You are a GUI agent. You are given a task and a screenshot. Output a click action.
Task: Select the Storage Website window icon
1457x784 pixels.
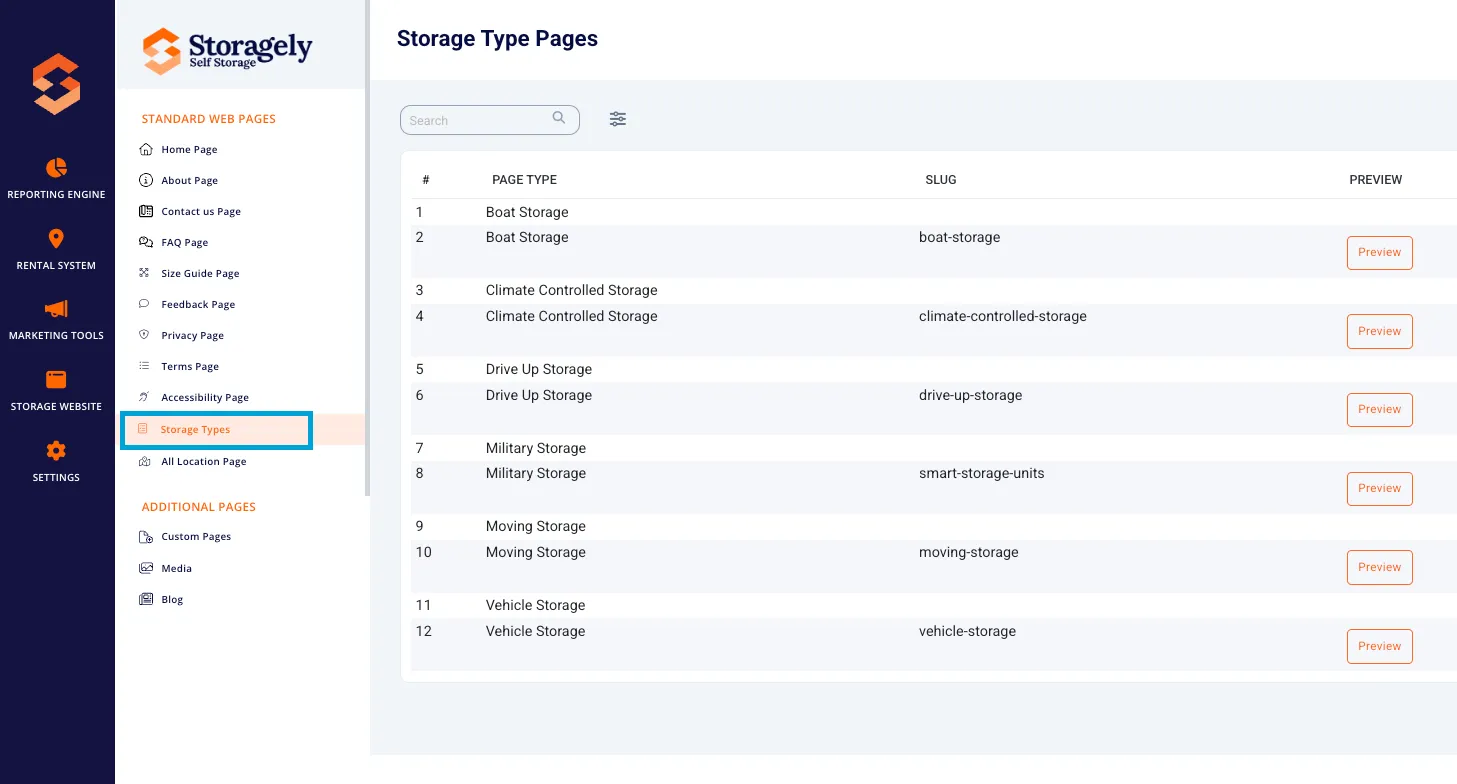click(x=56, y=380)
